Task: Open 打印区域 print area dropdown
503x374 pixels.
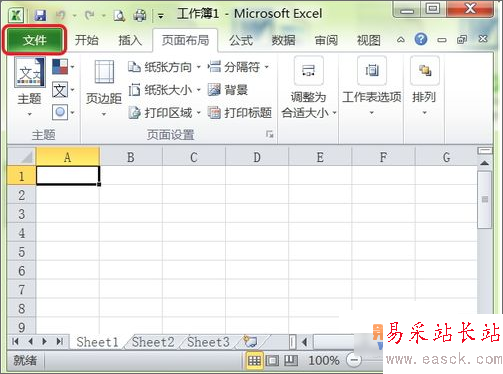Action: pos(164,113)
